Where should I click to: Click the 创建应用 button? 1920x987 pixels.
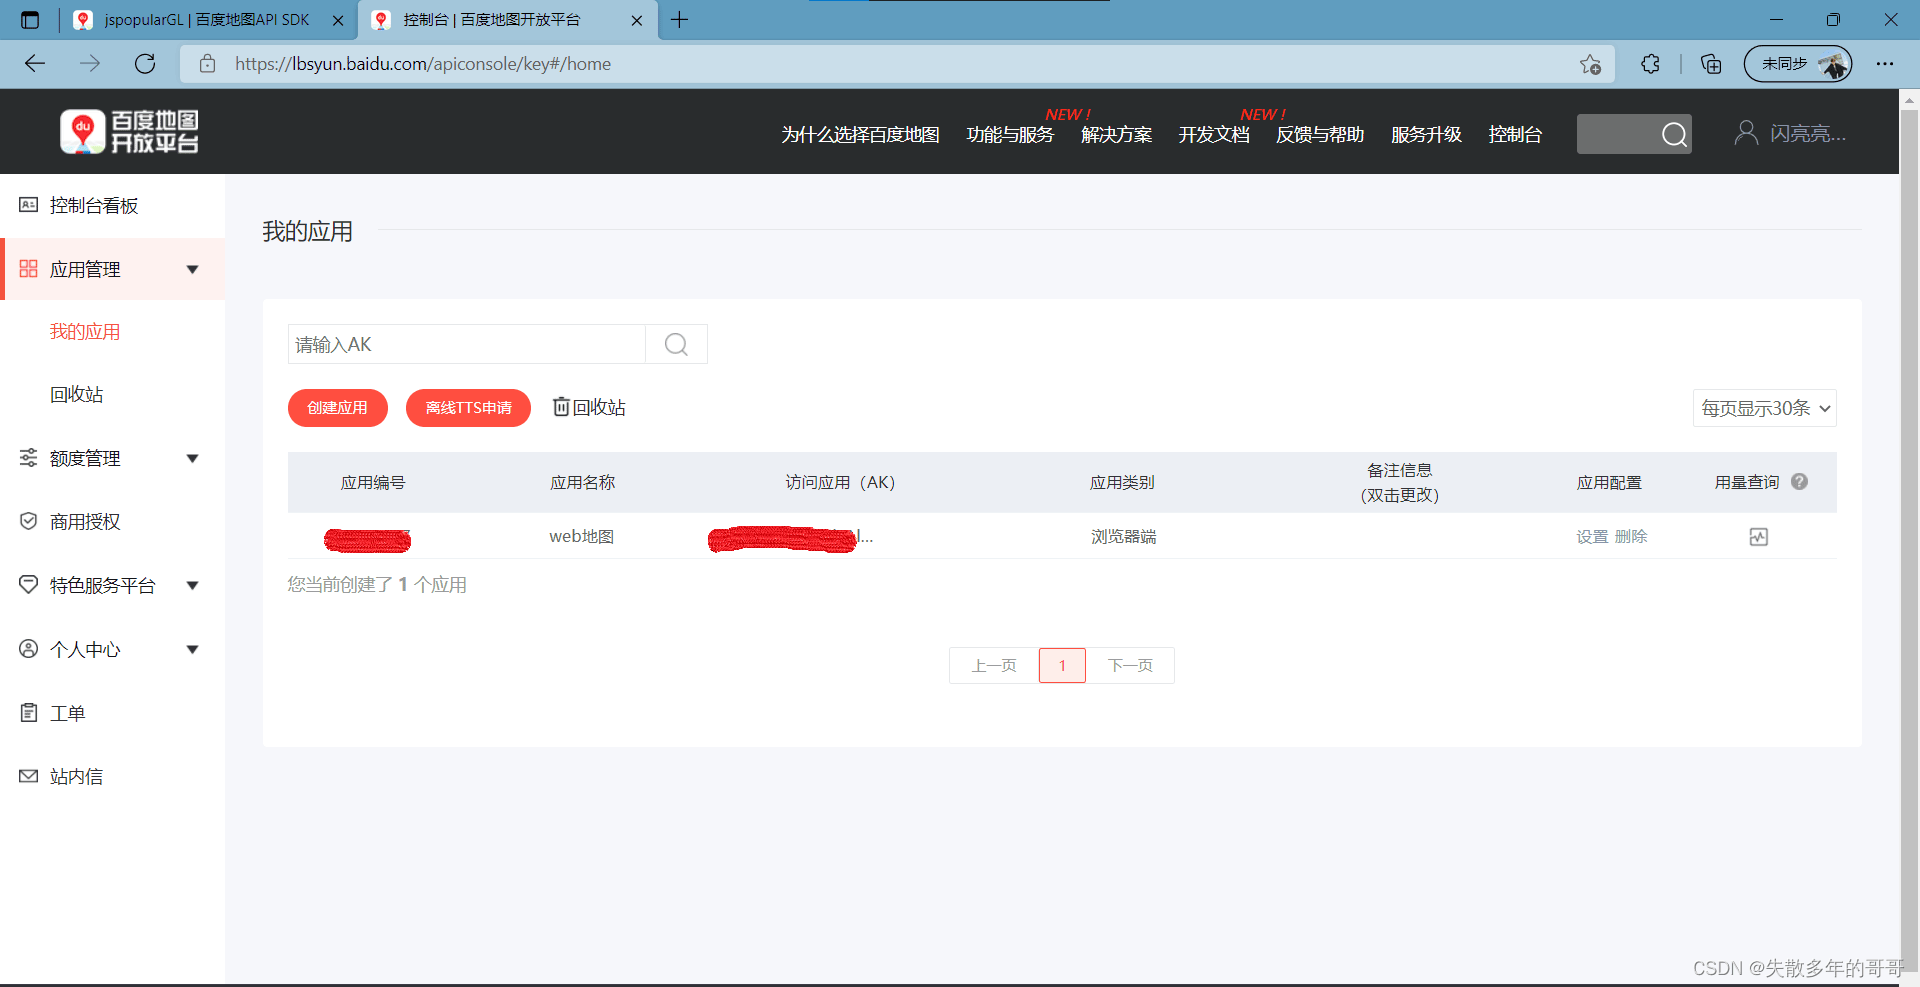click(337, 408)
